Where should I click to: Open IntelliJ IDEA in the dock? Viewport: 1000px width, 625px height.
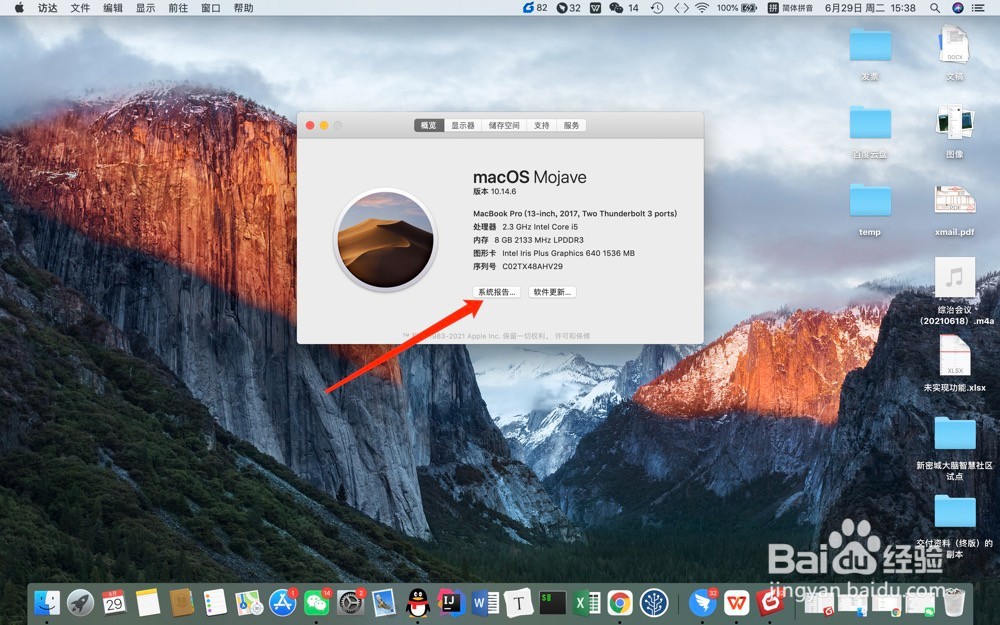pos(452,603)
